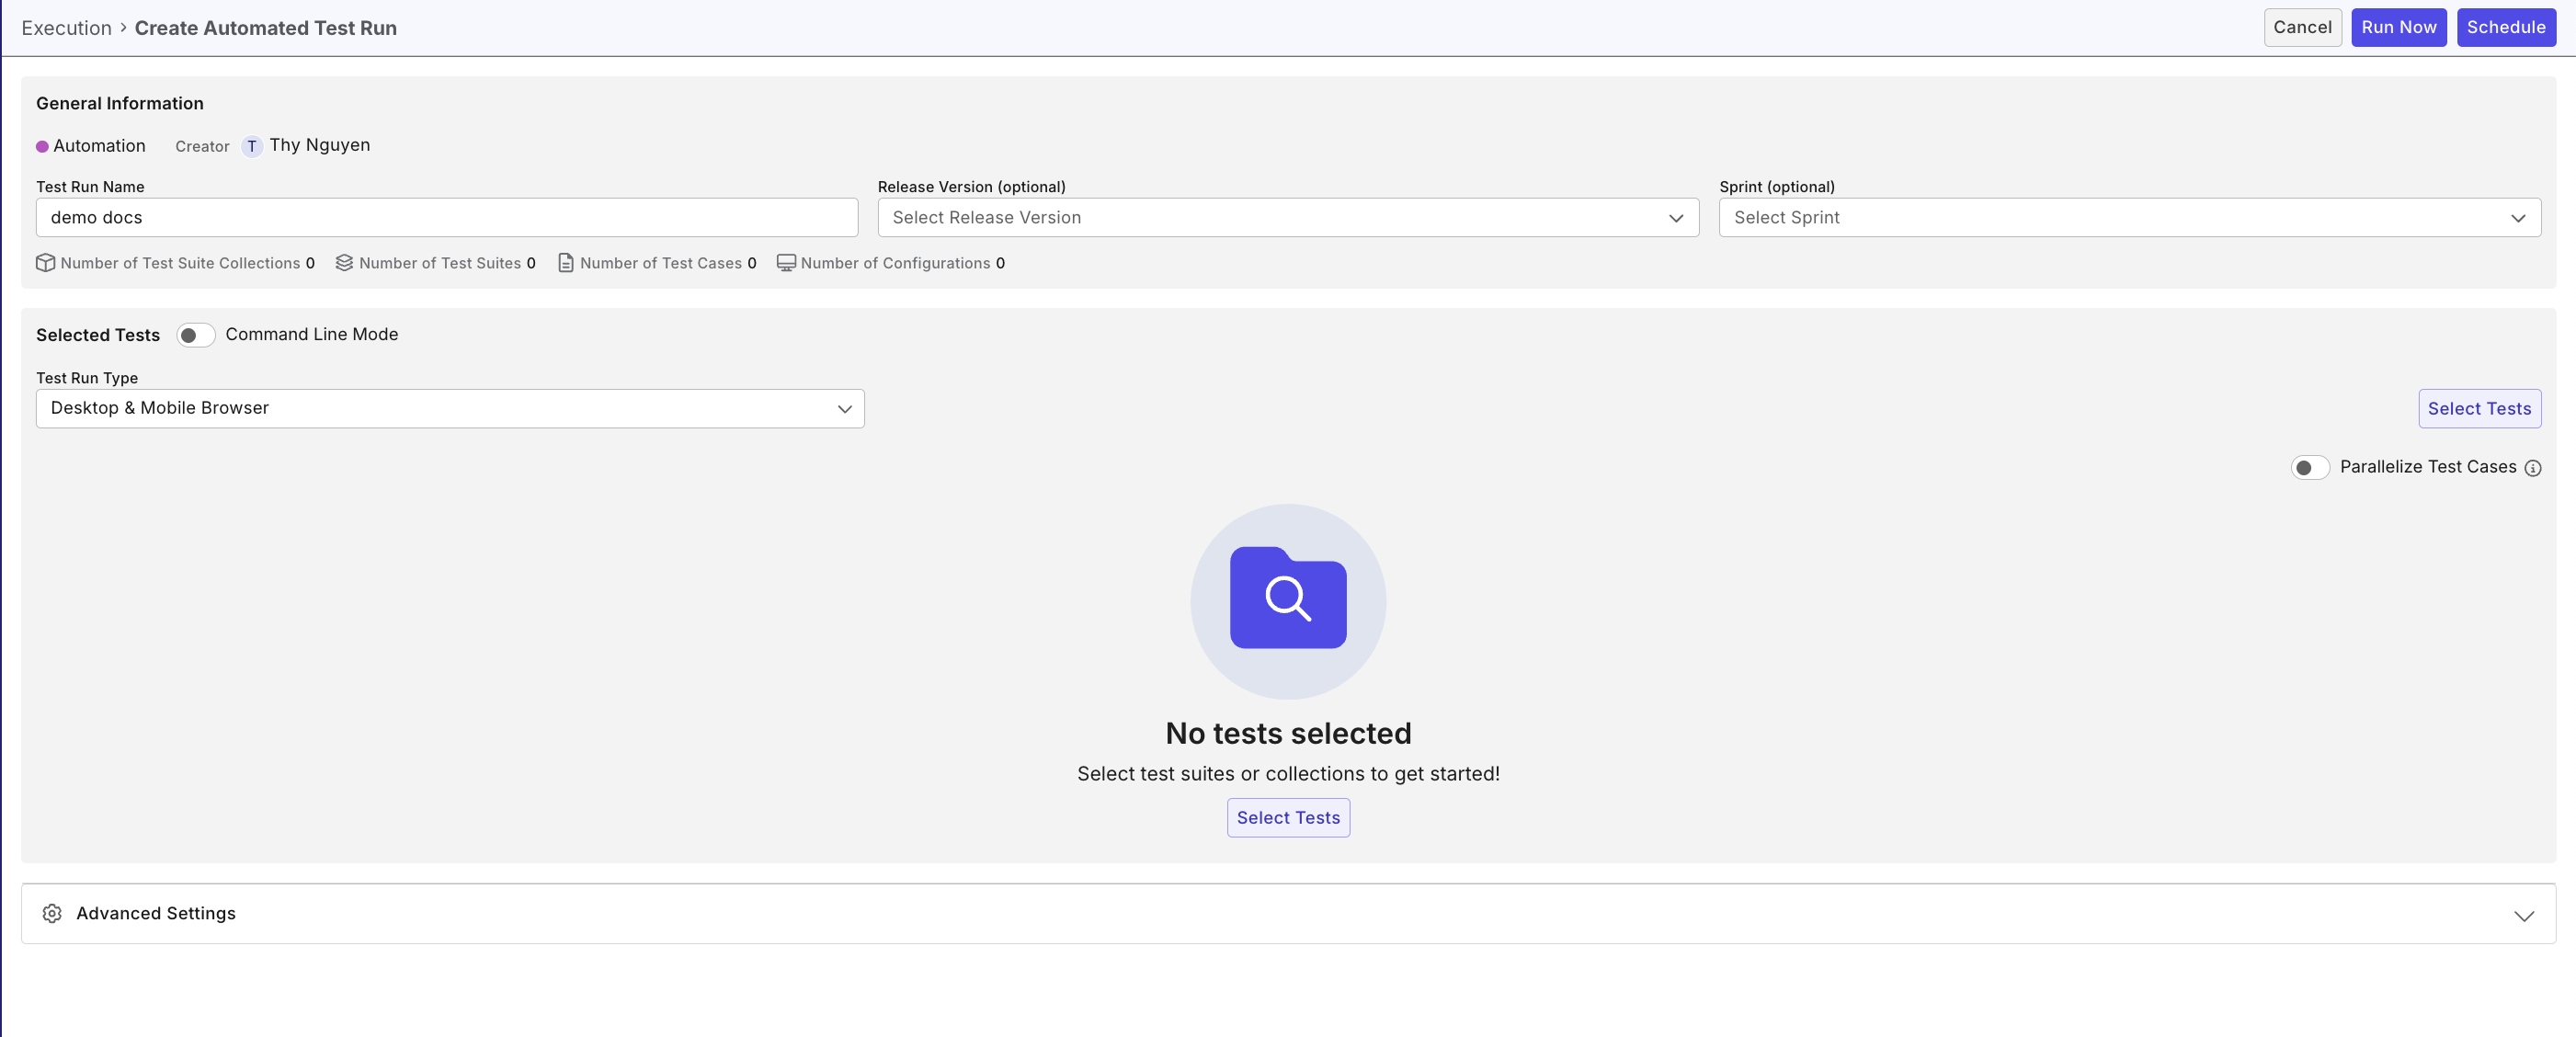Viewport: 2576px width, 1037px height.
Task: Cancel the test run creation
Action: pos(2301,28)
